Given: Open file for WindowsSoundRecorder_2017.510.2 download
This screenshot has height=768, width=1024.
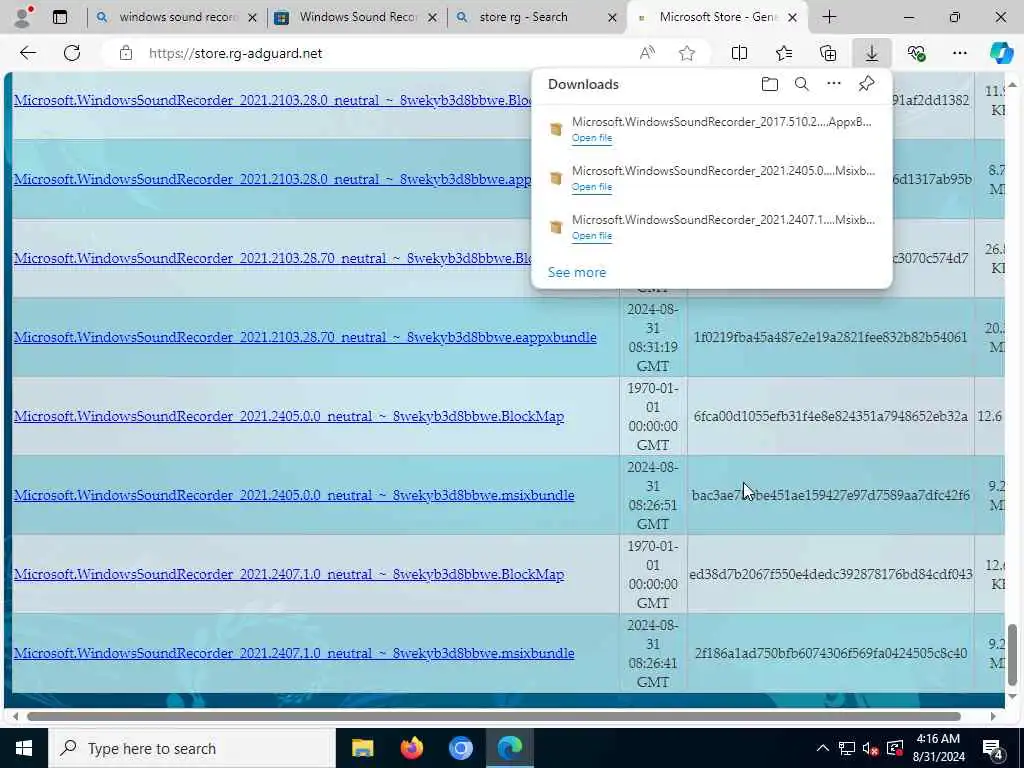Looking at the screenshot, I should click(x=592, y=138).
